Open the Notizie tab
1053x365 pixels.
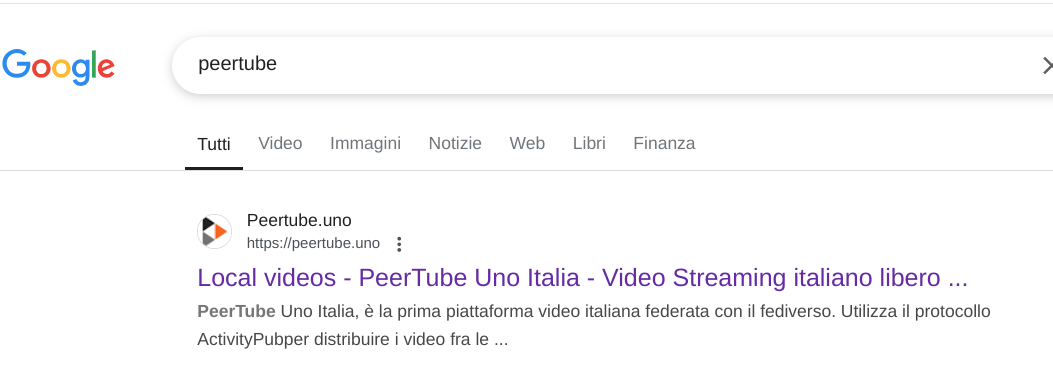[x=455, y=144]
